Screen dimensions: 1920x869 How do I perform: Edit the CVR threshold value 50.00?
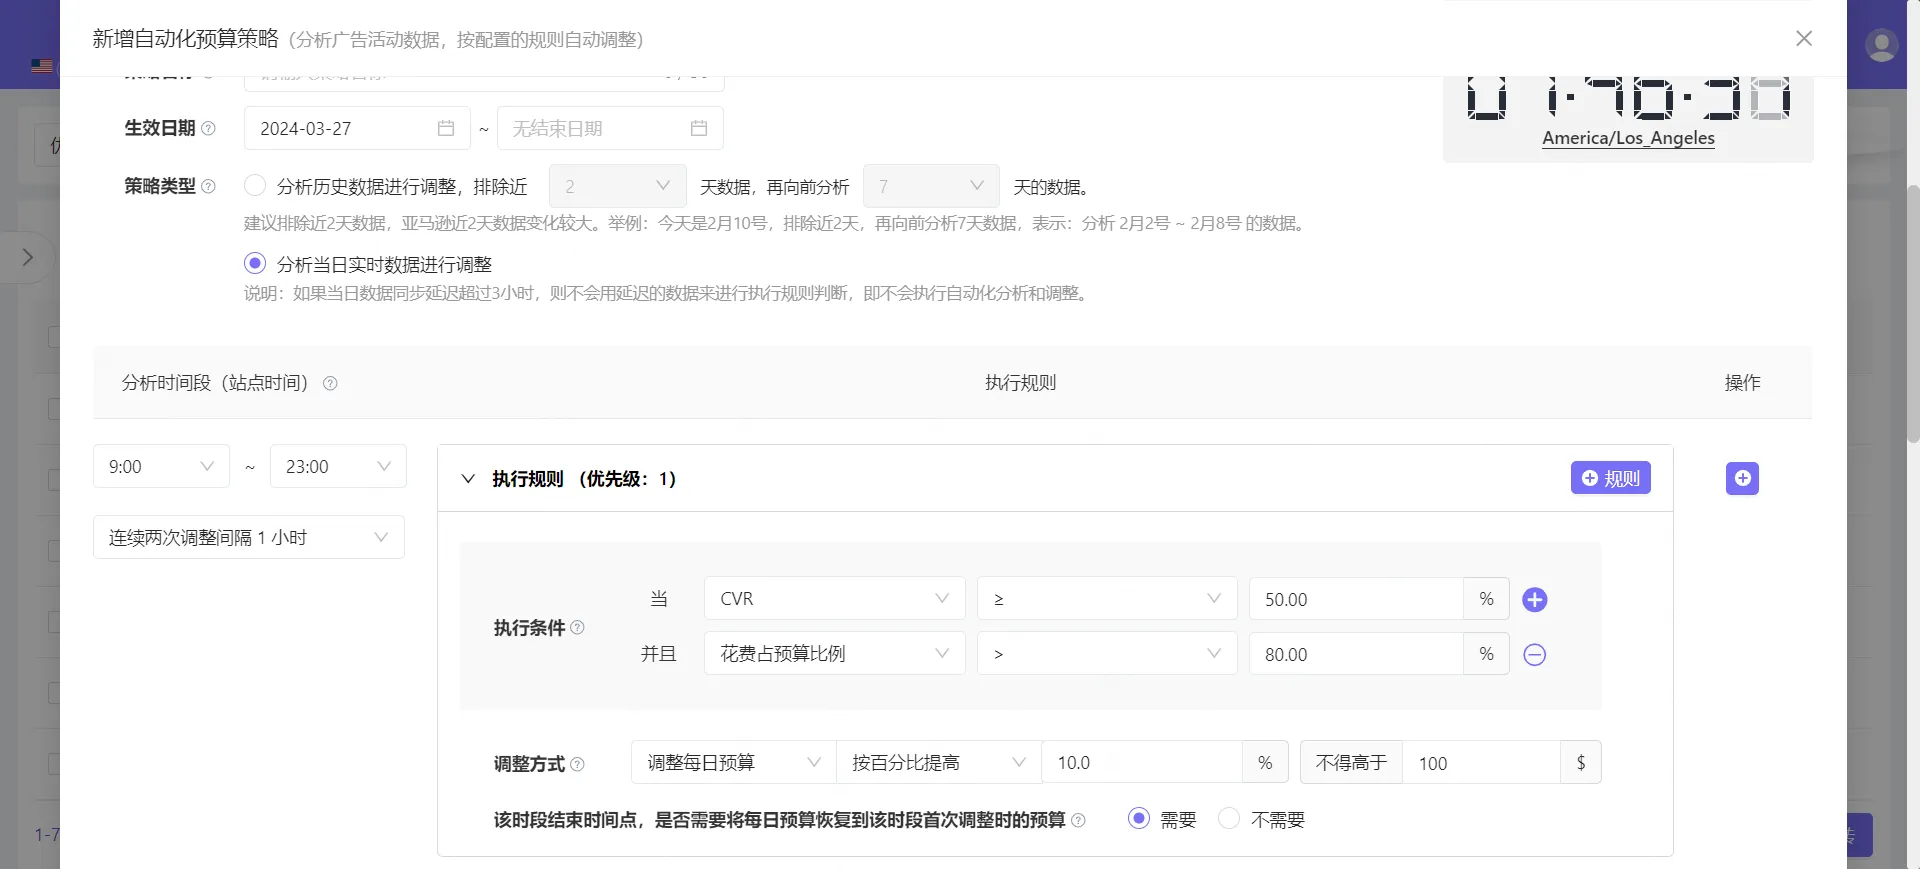pyautogui.click(x=1356, y=599)
